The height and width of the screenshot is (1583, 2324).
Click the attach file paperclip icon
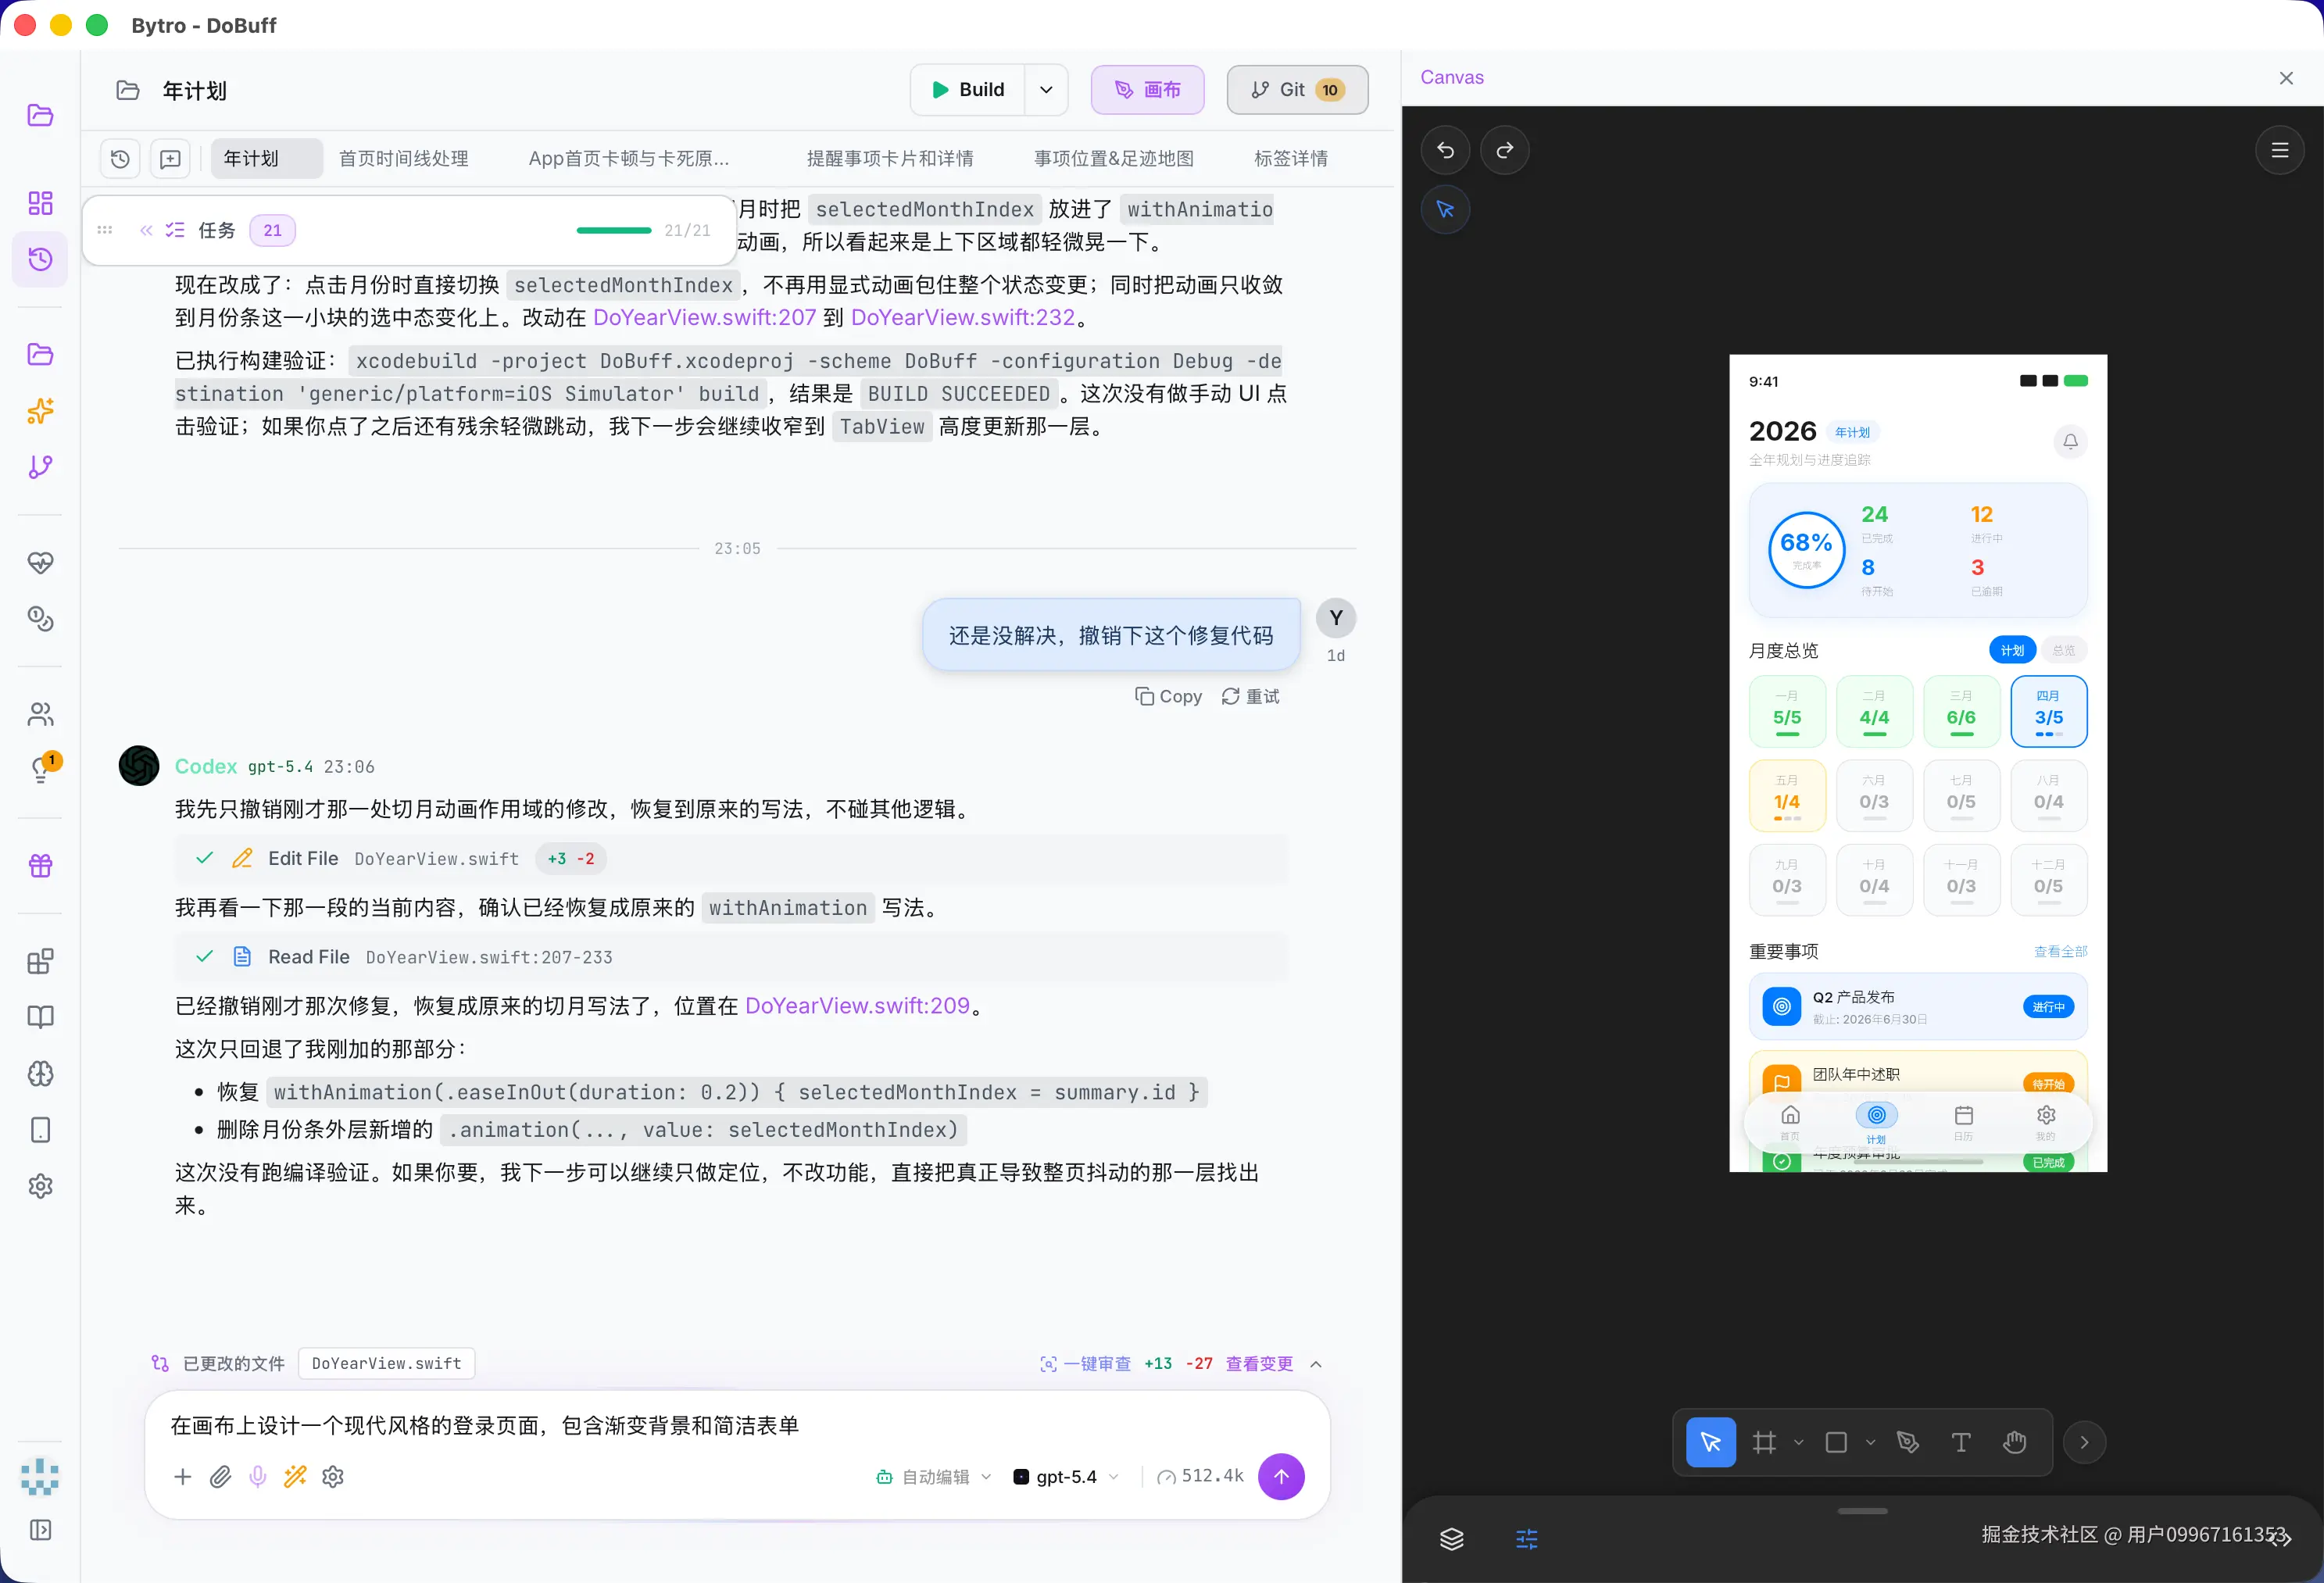coord(220,1476)
